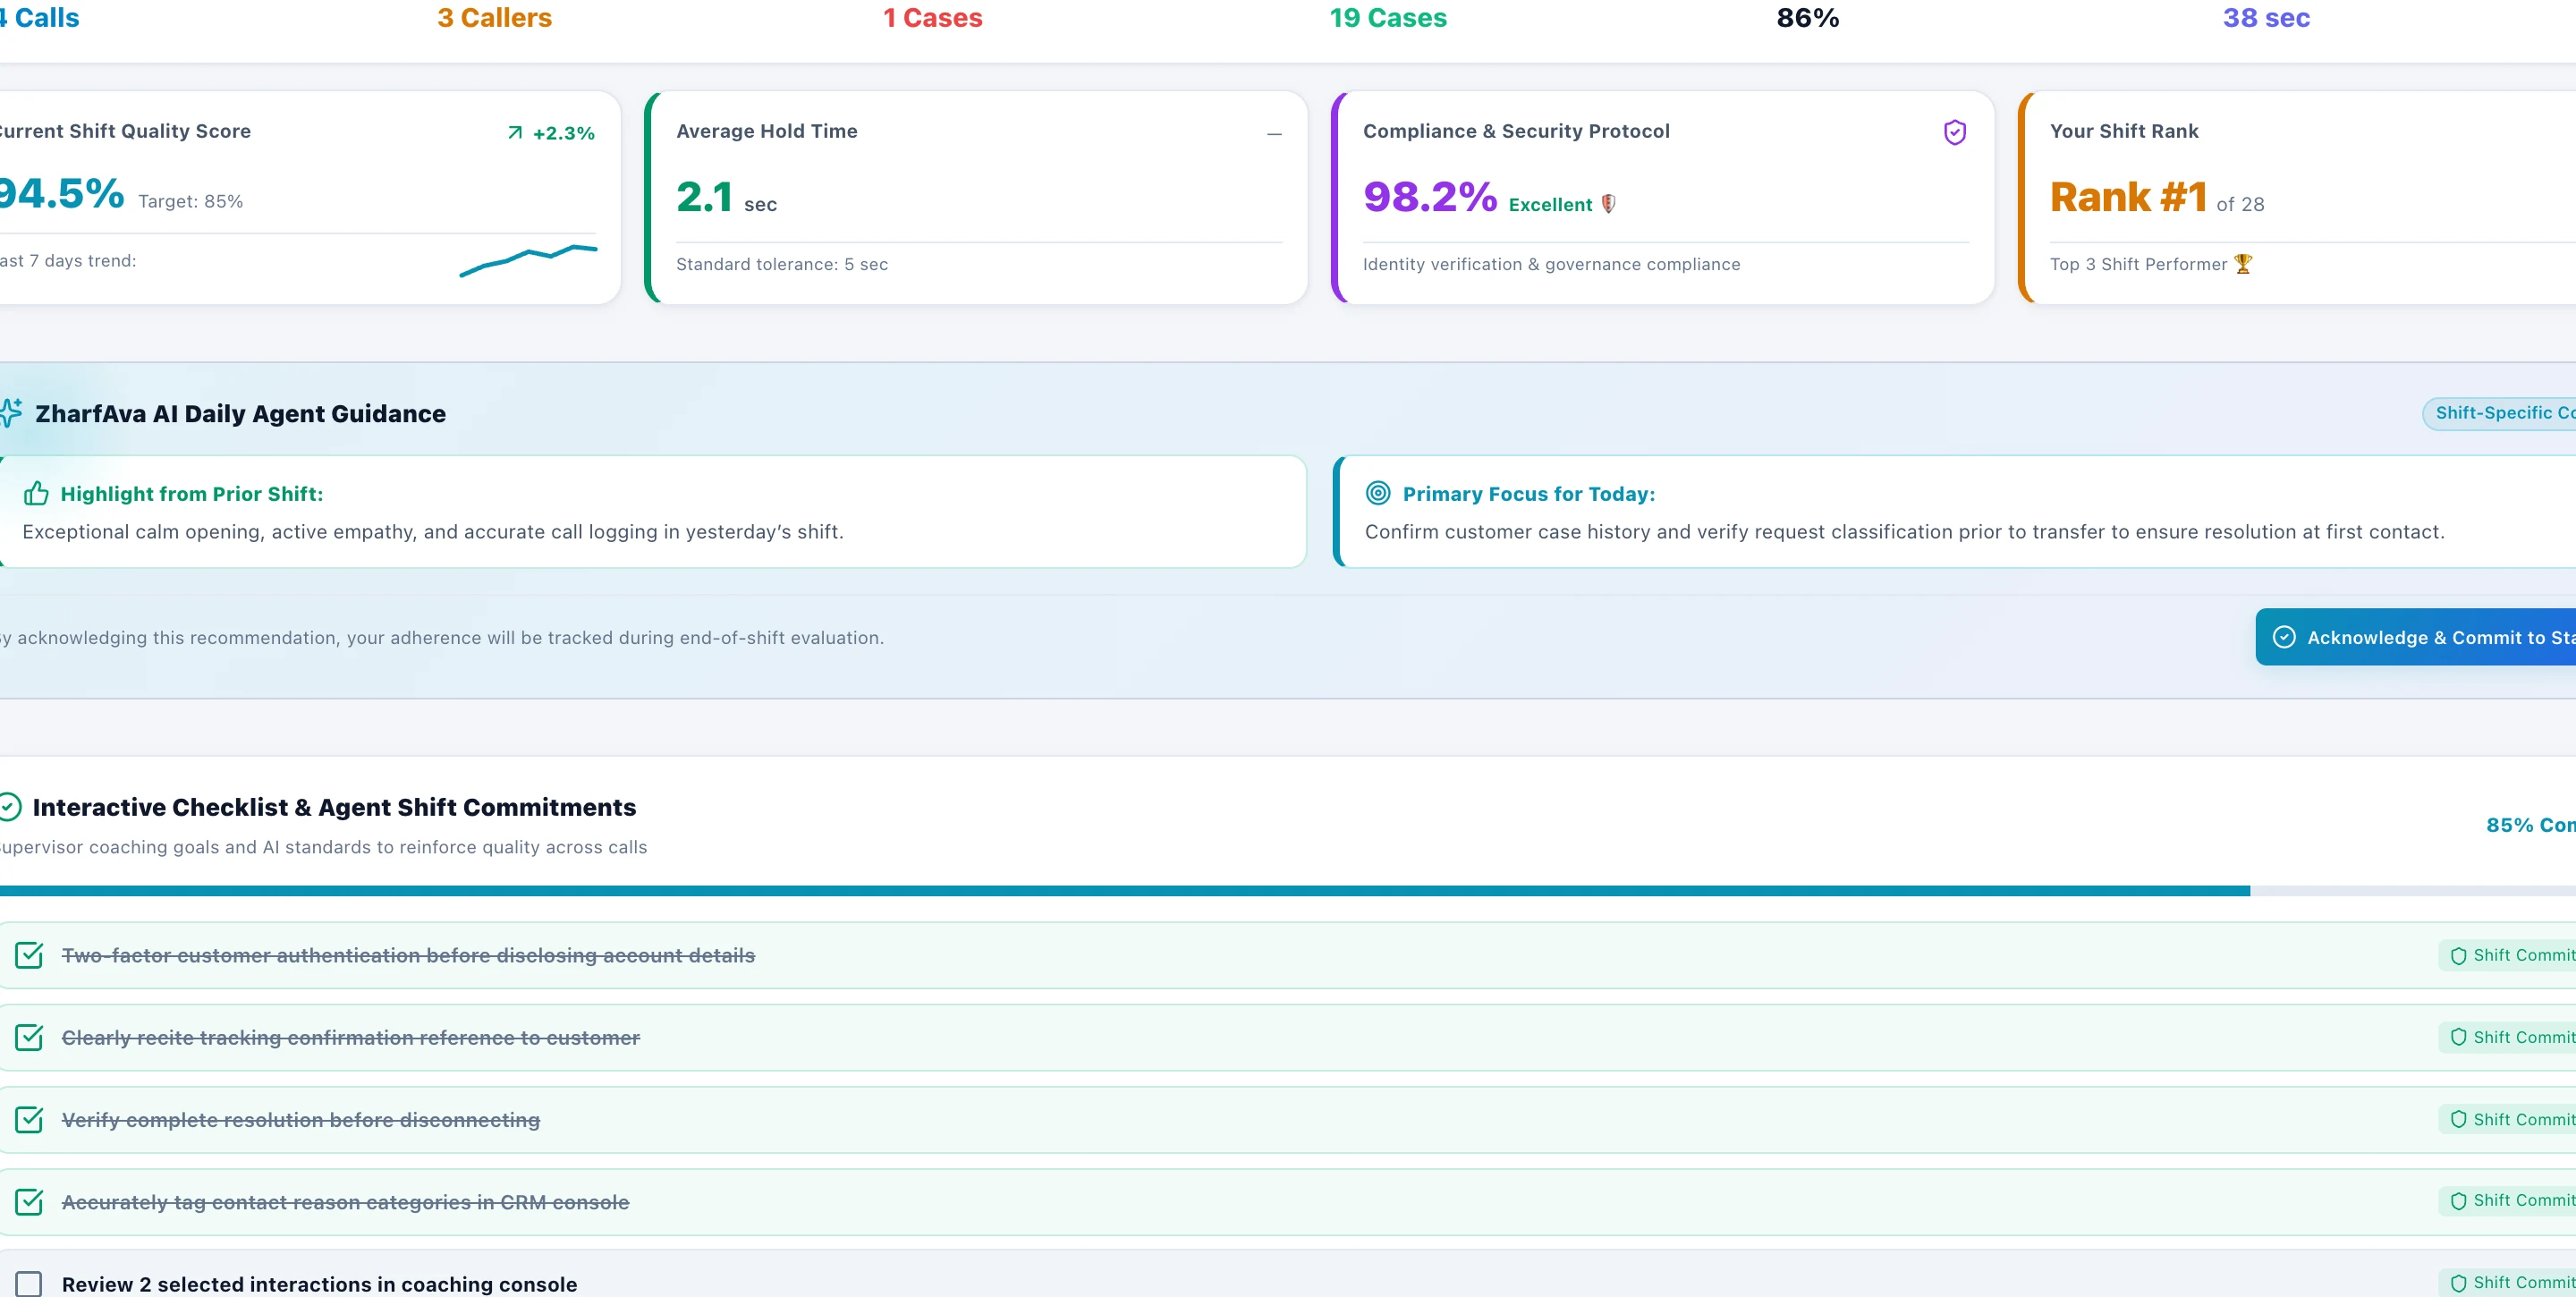Click the shield icon in the Review 2 interactions badge

(x=2458, y=1283)
